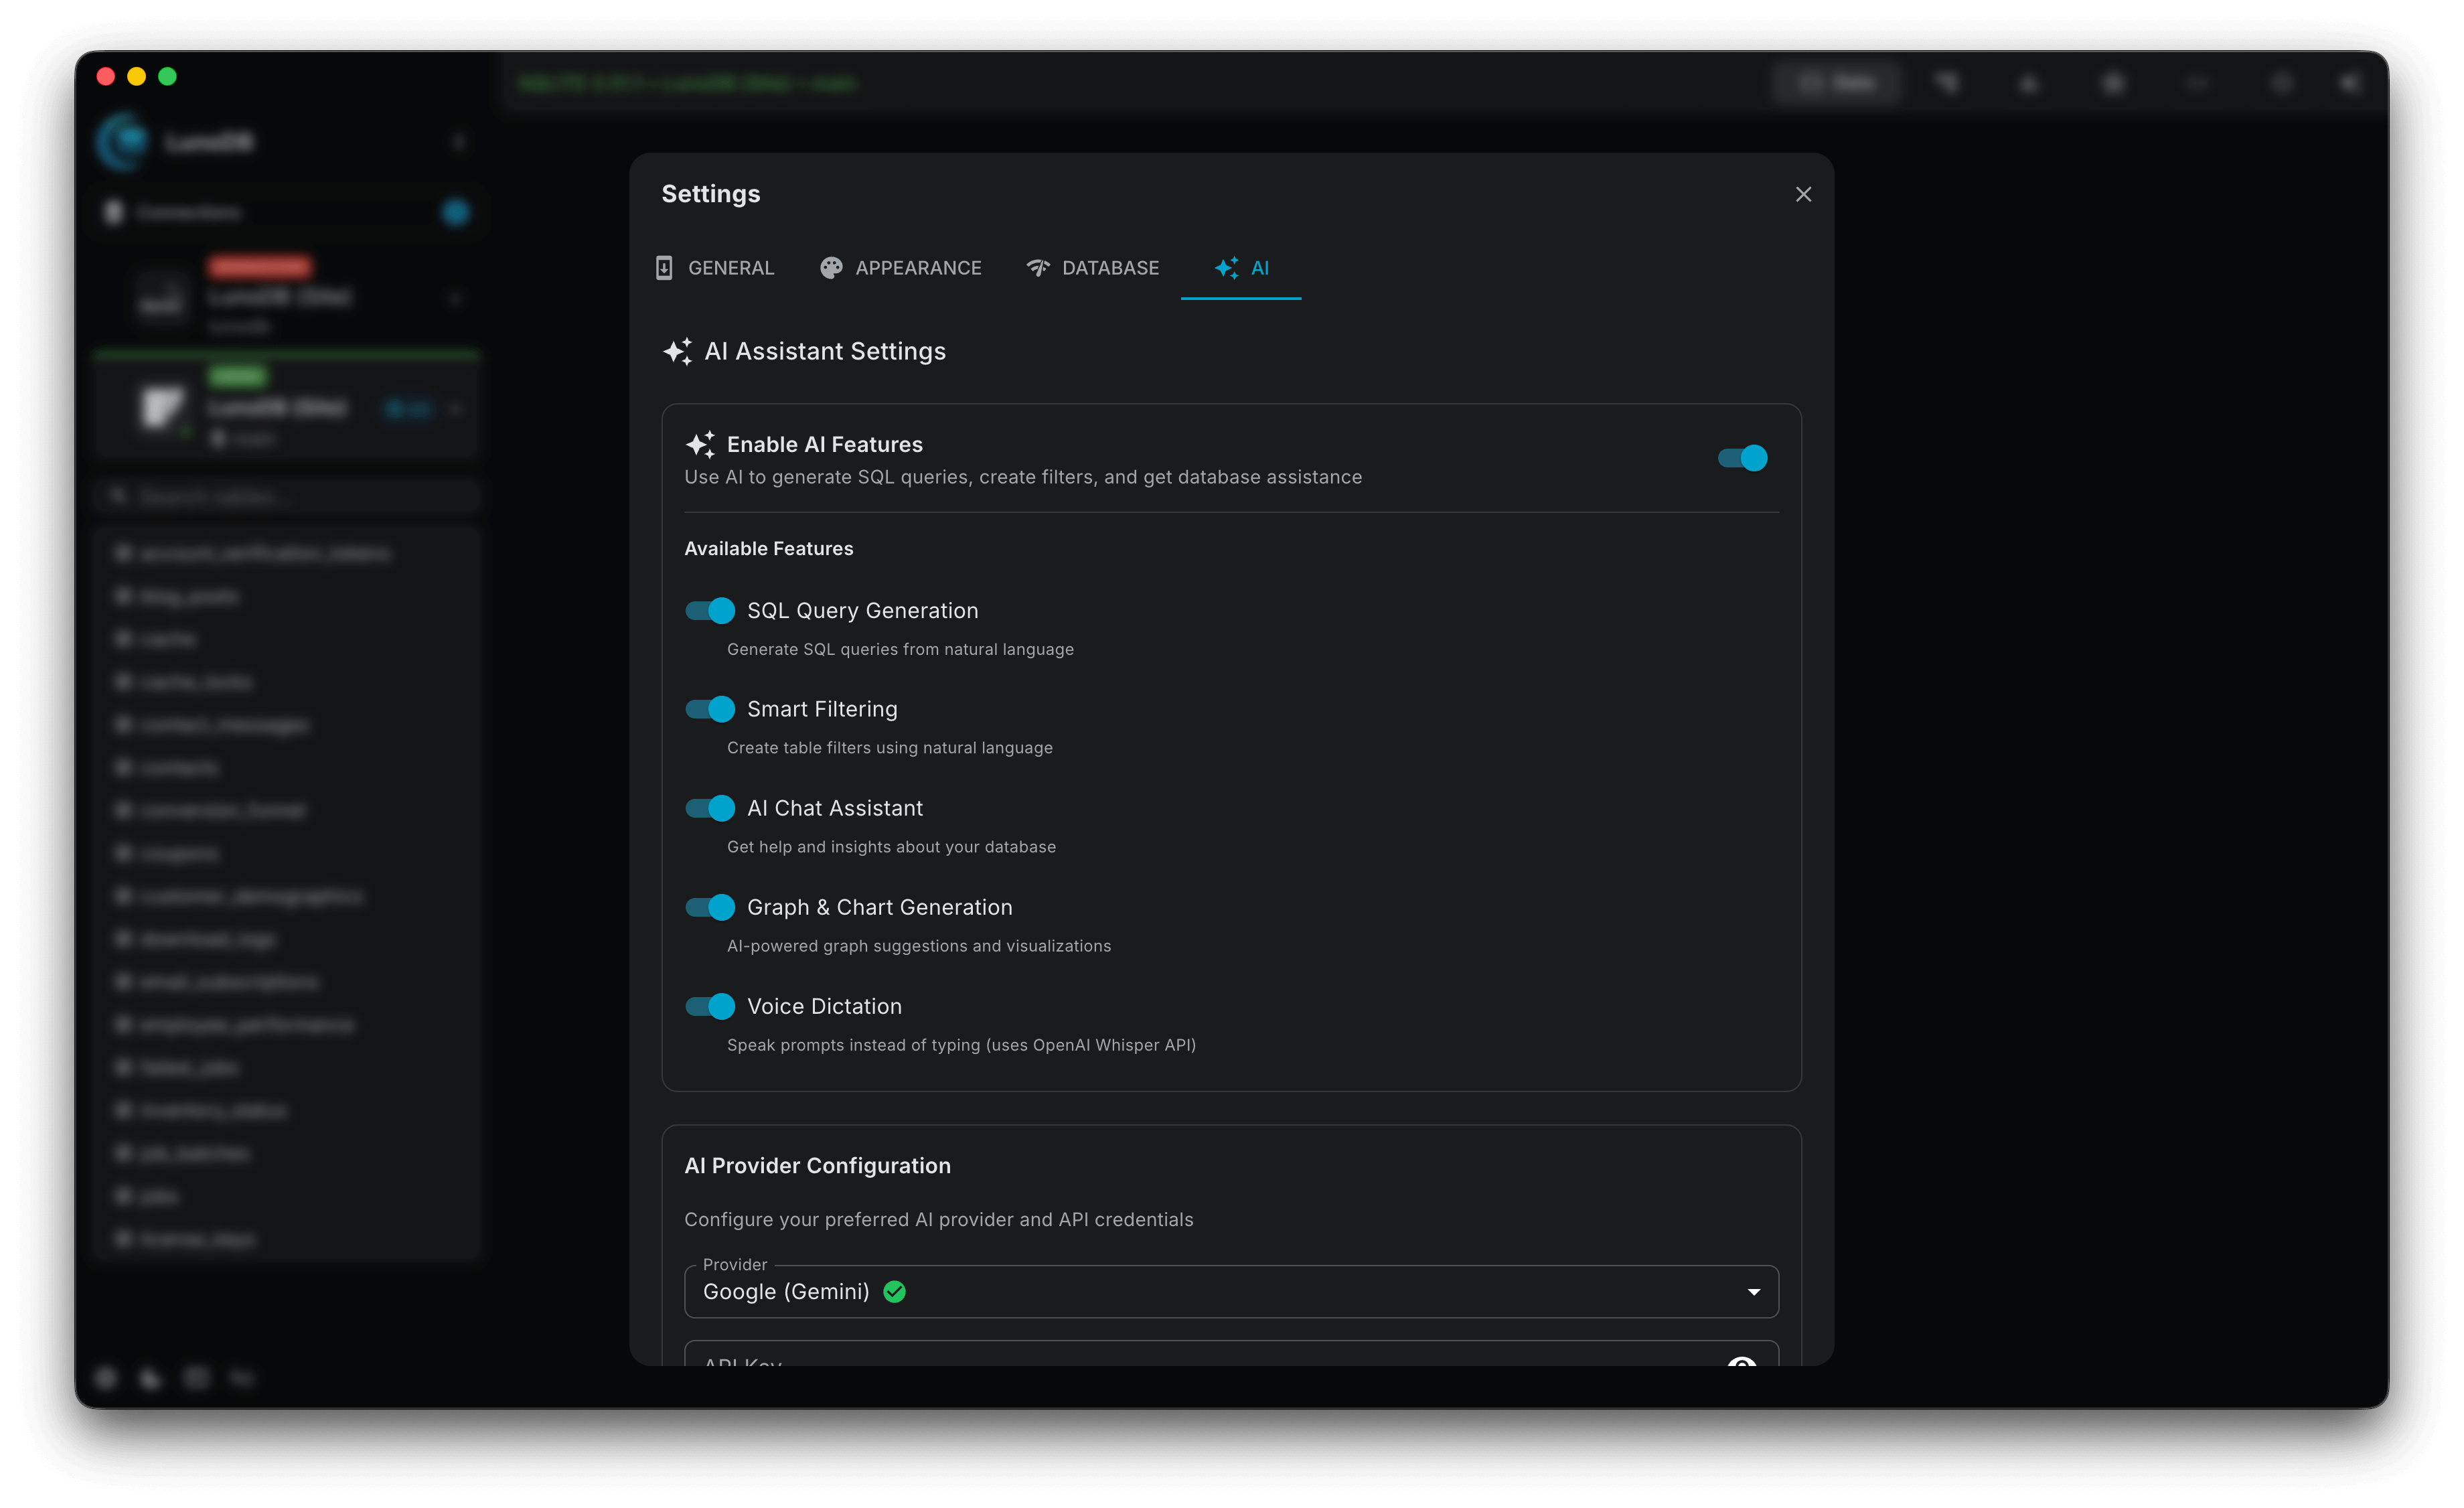
Task: Select the AI settings tab
Action: (1241, 268)
